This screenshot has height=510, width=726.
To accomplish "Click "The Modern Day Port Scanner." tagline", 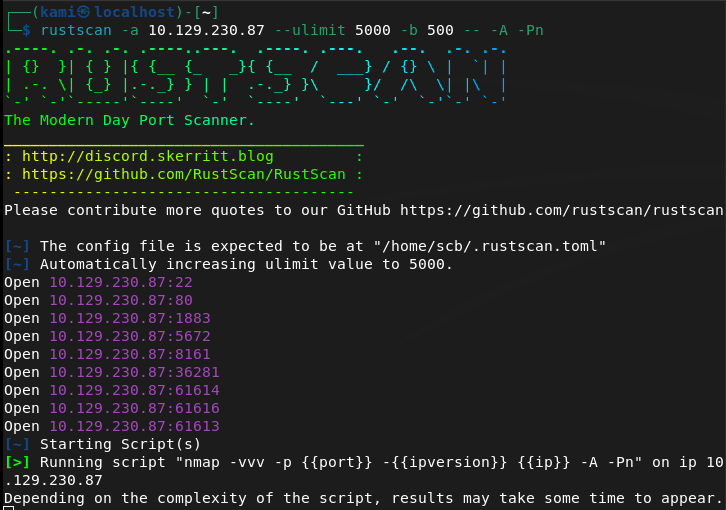I will 130,120.
